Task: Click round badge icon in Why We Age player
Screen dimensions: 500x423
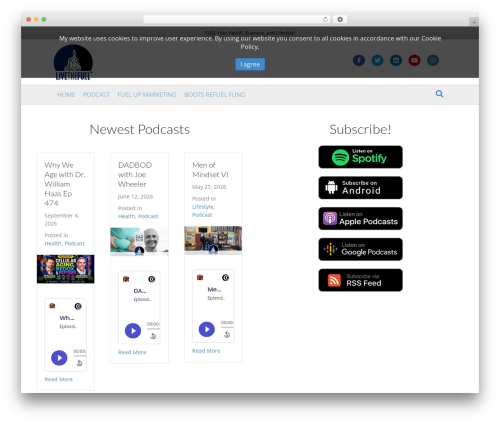Action: [x=78, y=306]
